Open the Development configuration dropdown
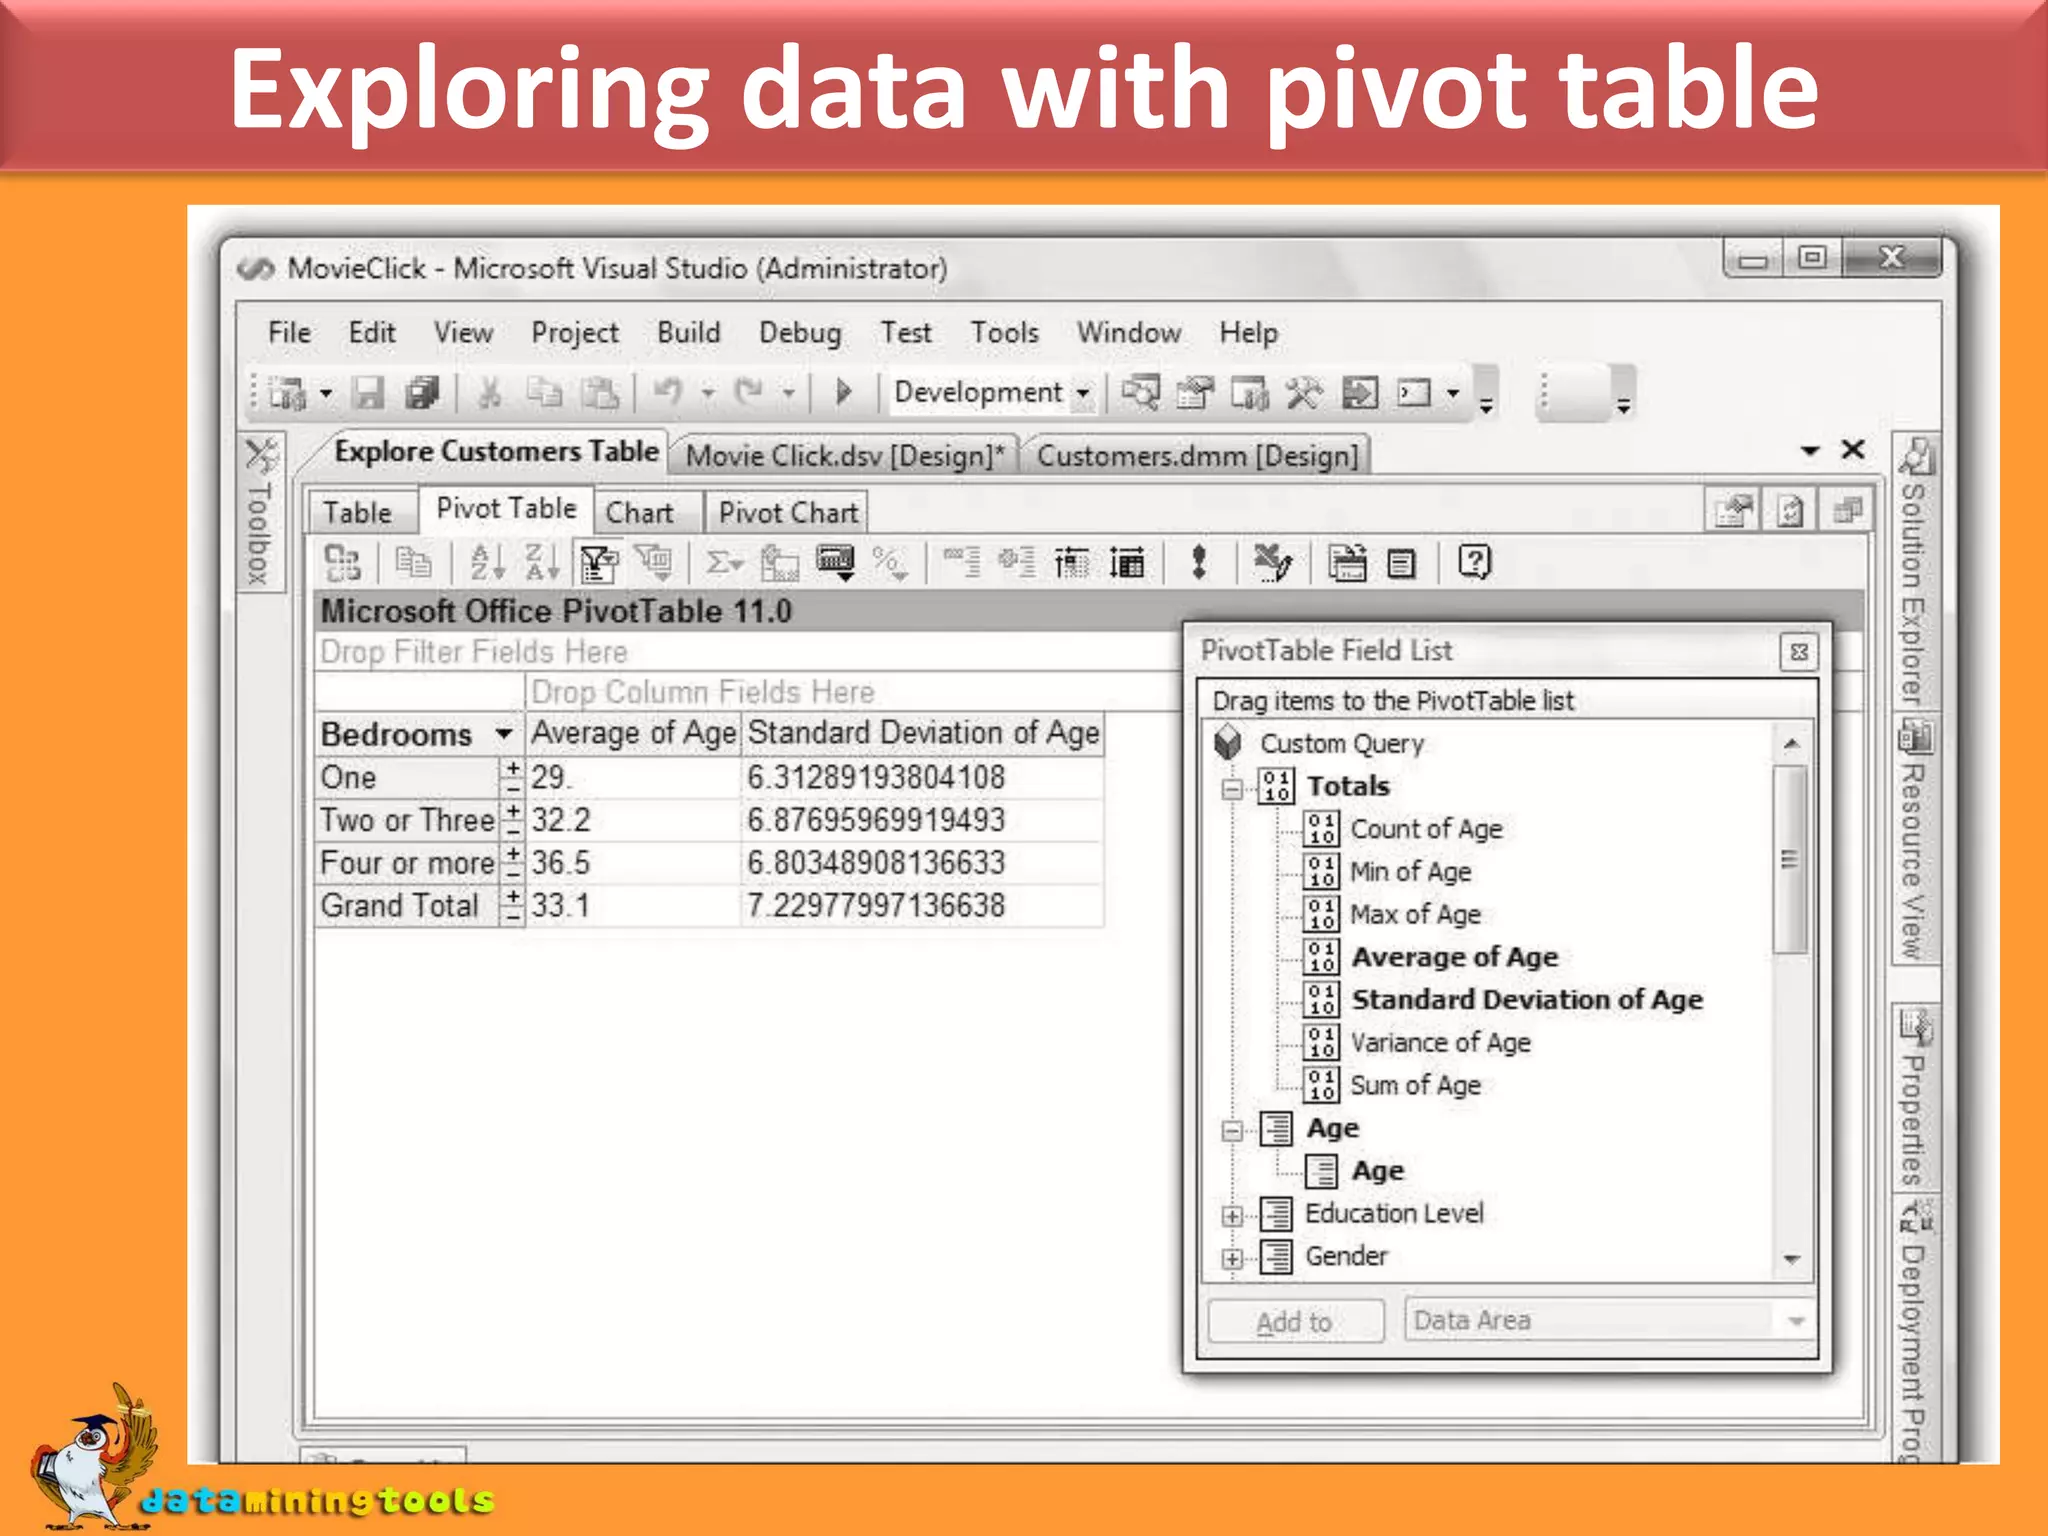 [x=1082, y=393]
